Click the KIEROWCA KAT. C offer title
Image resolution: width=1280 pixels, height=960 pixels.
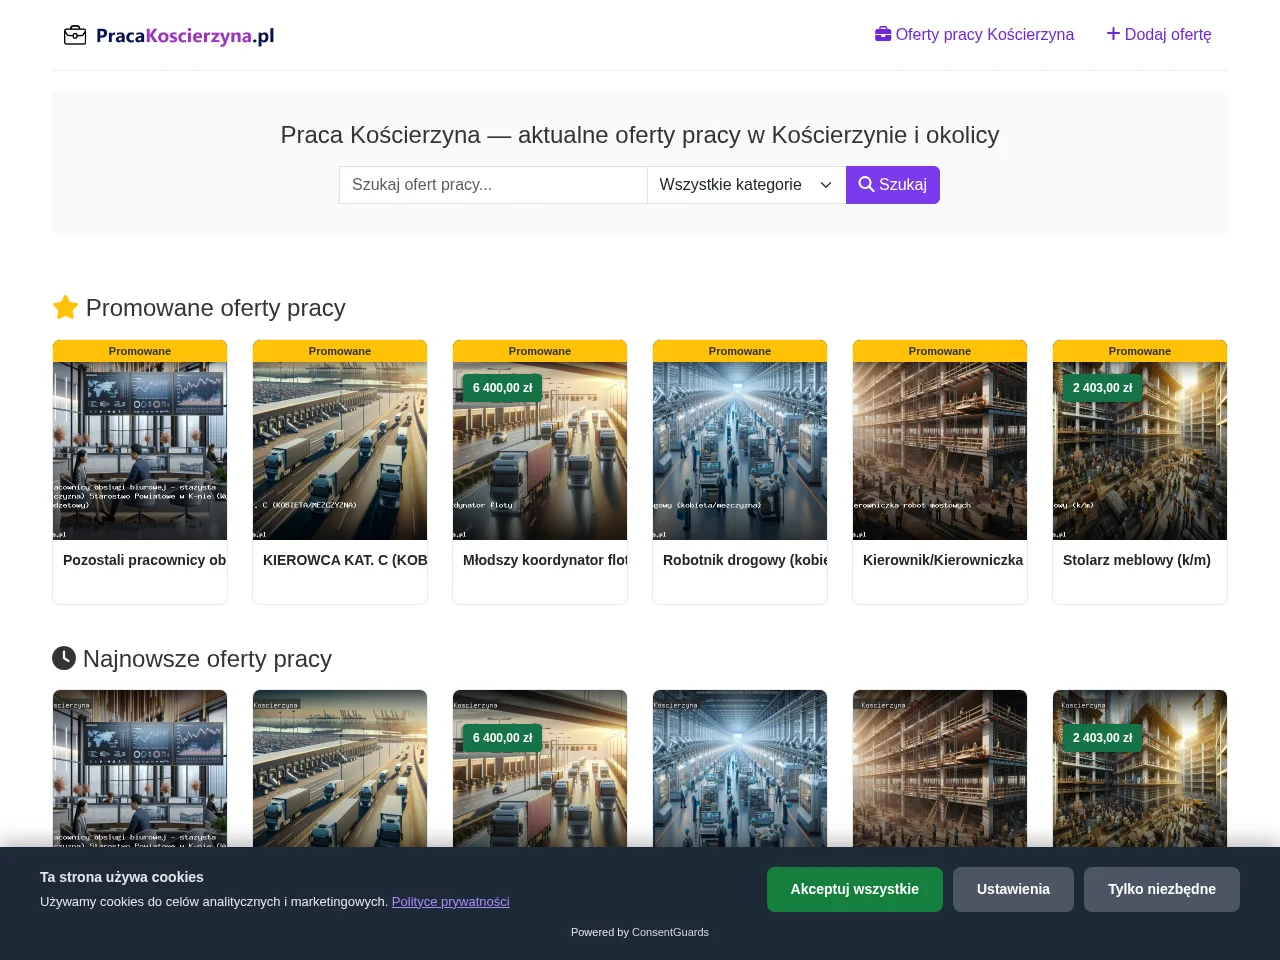coord(345,560)
